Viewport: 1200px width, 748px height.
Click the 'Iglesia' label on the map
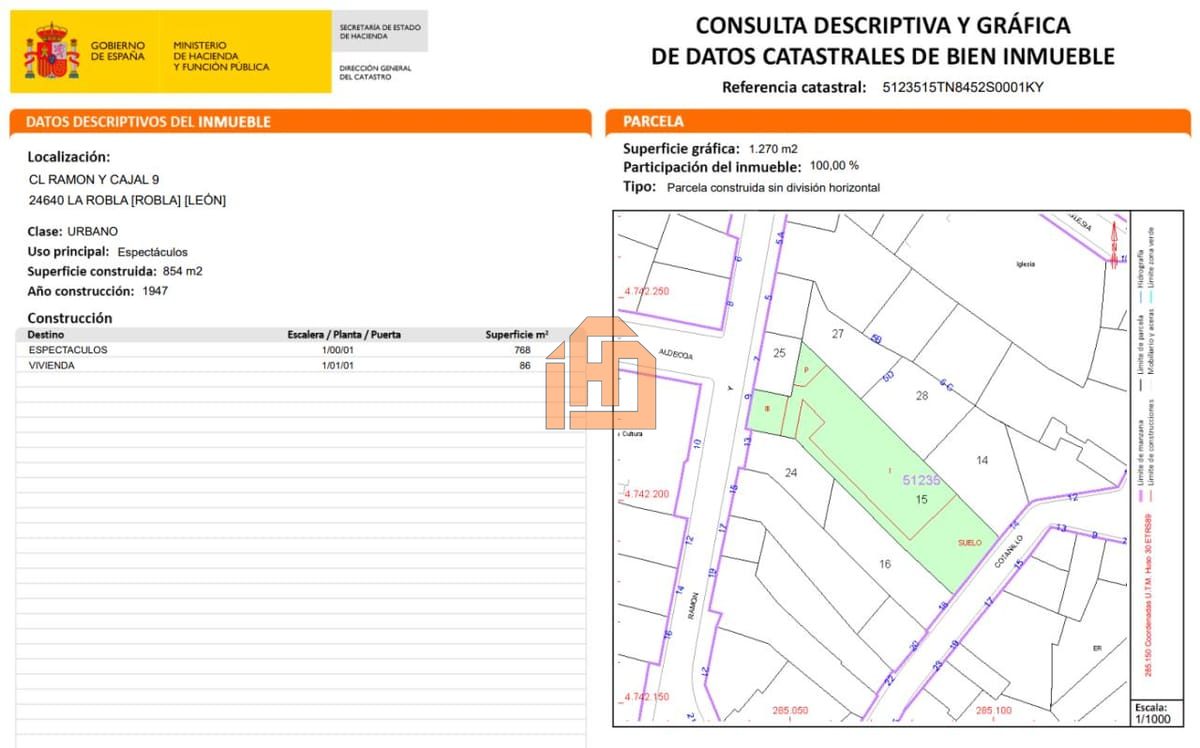pos(1024,264)
